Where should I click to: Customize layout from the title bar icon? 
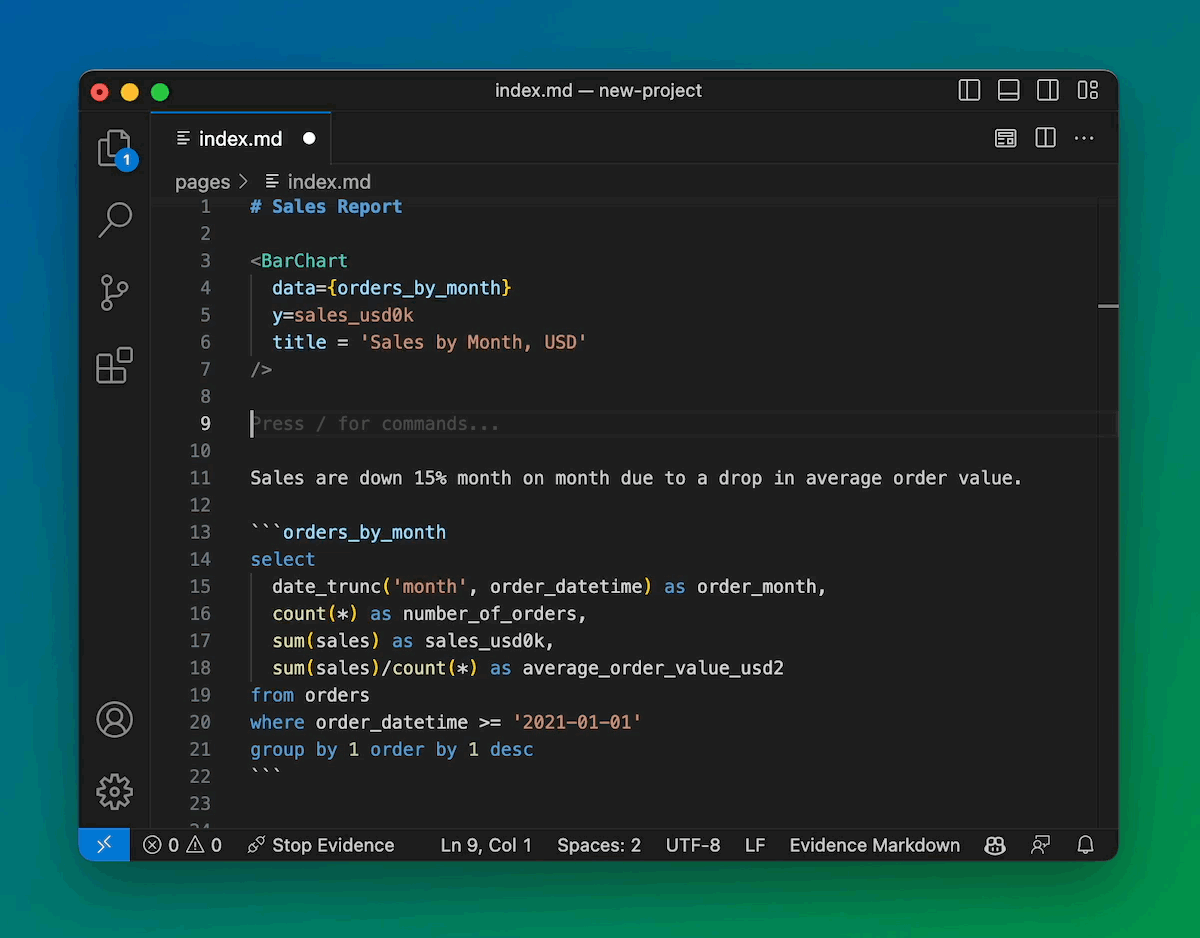[1088, 90]
